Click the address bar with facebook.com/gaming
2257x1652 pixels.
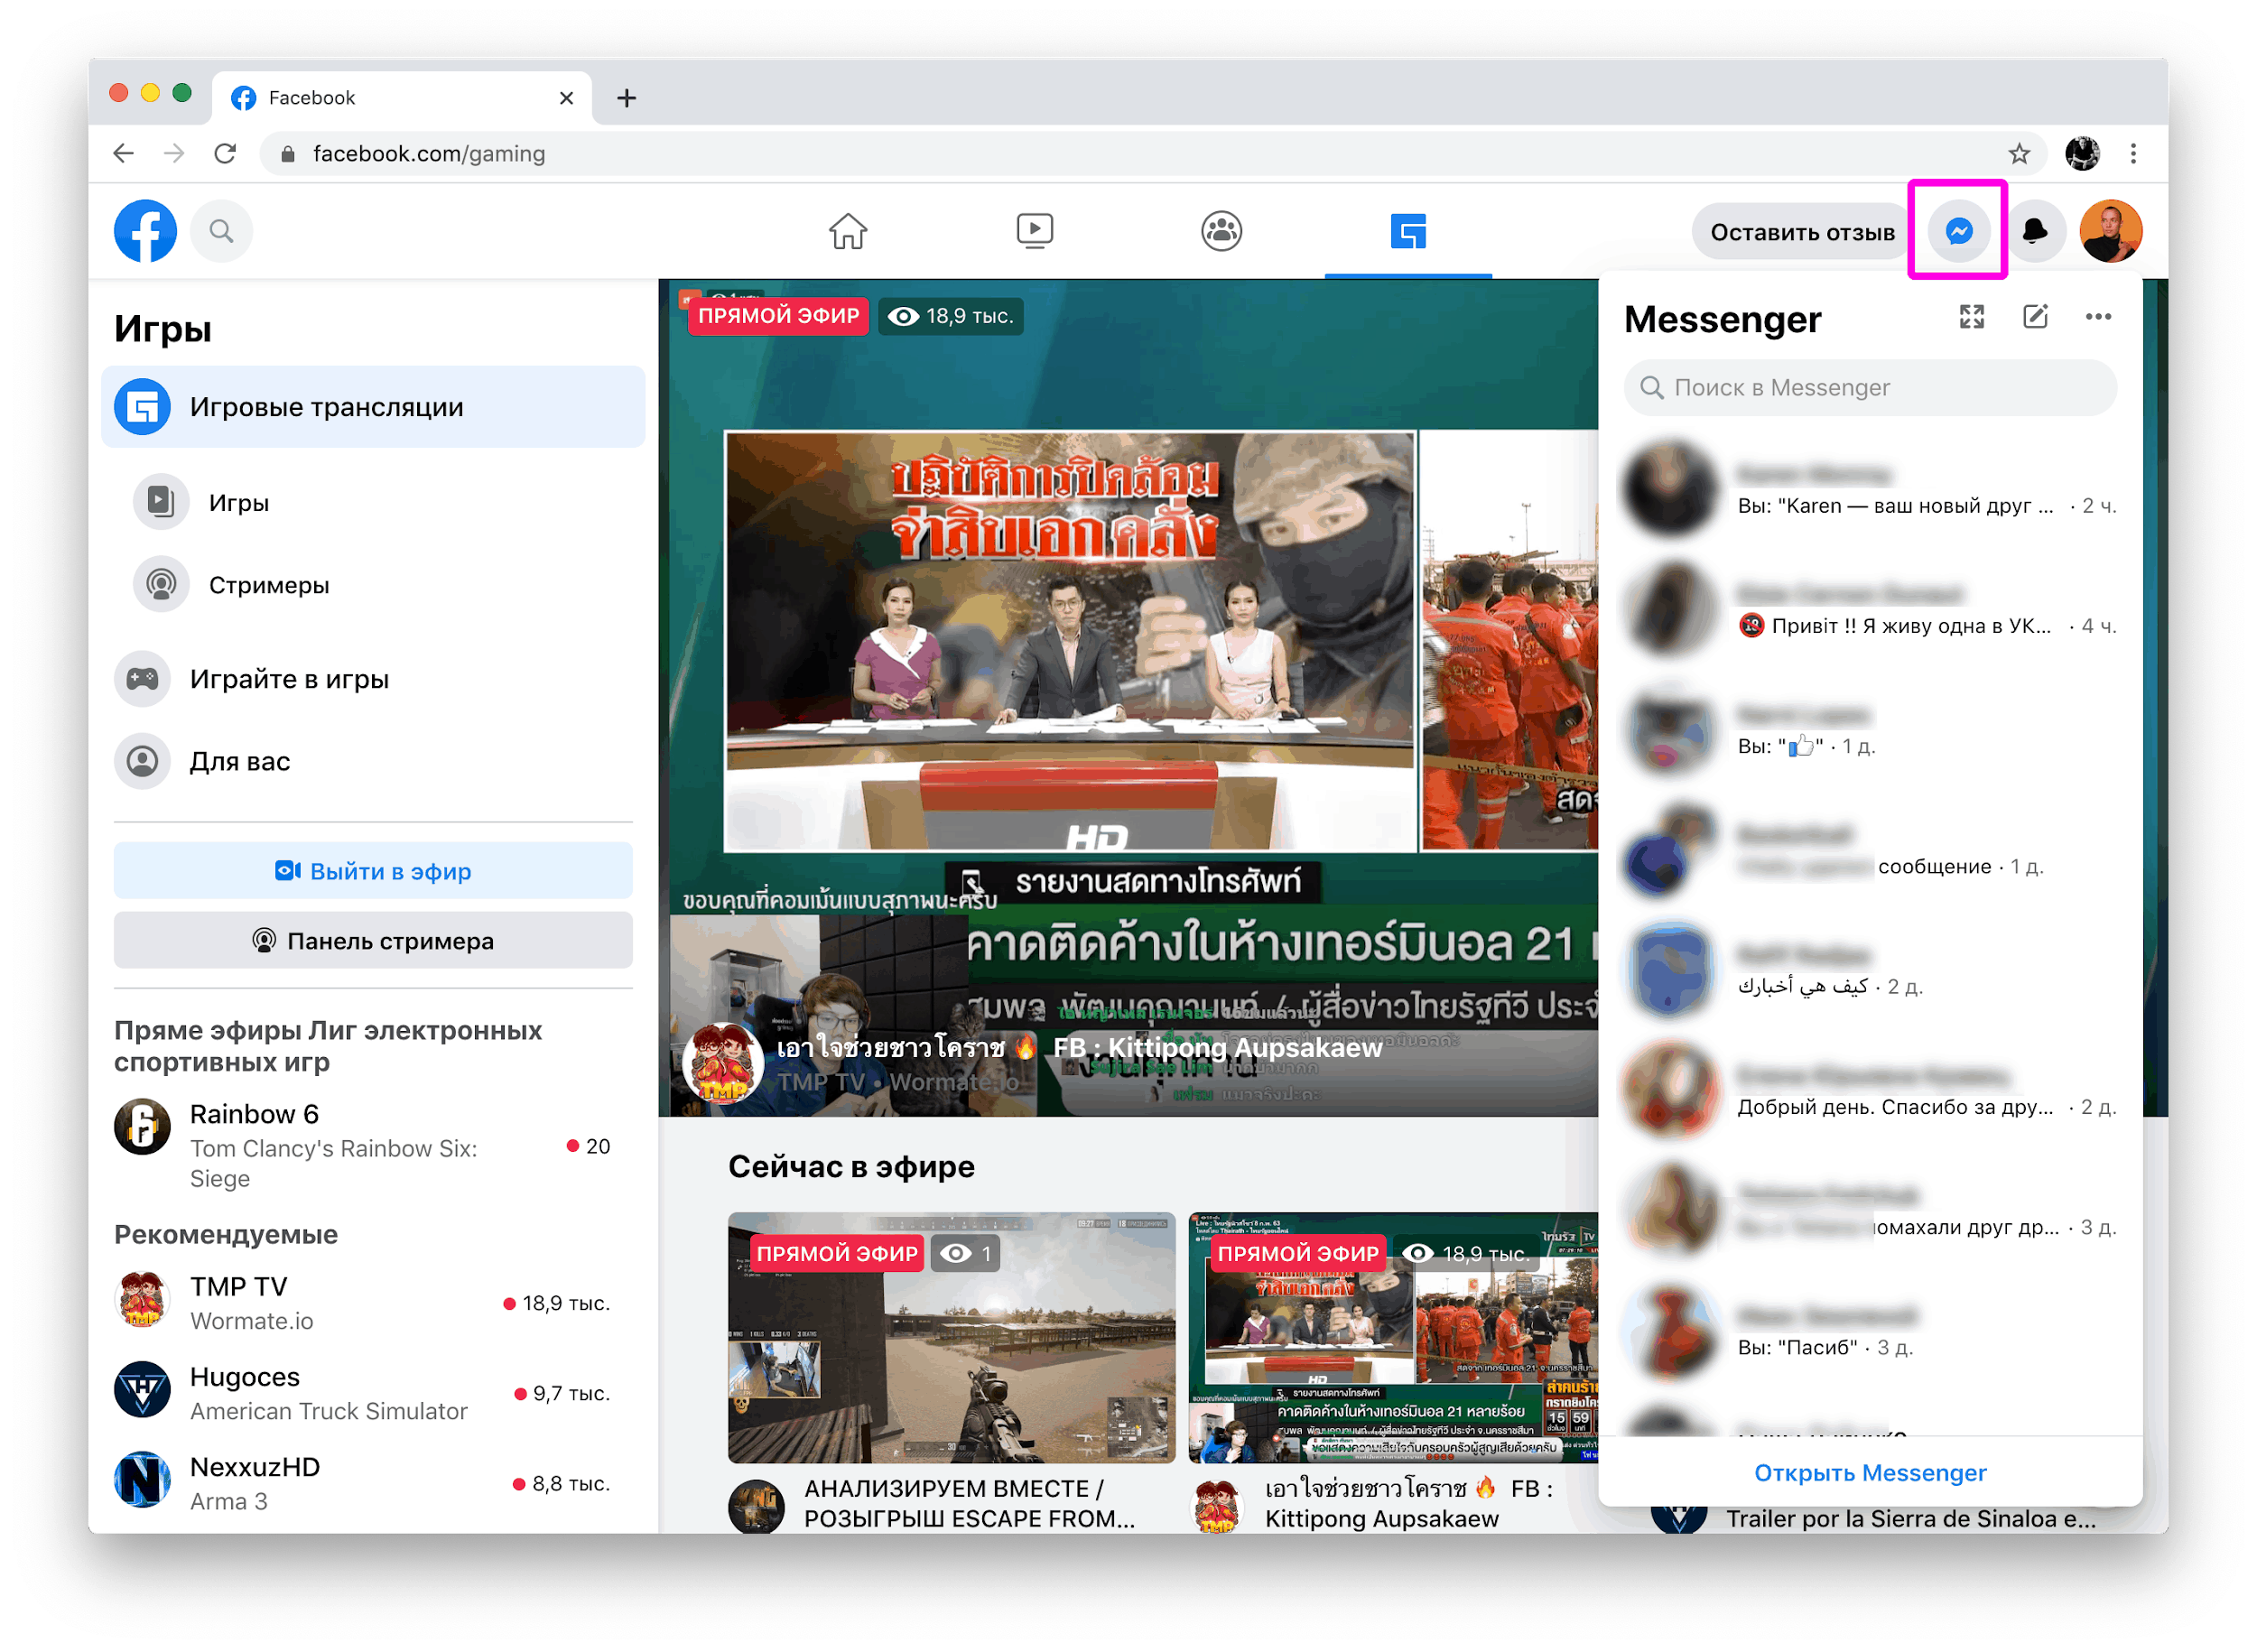(1155, 153)
